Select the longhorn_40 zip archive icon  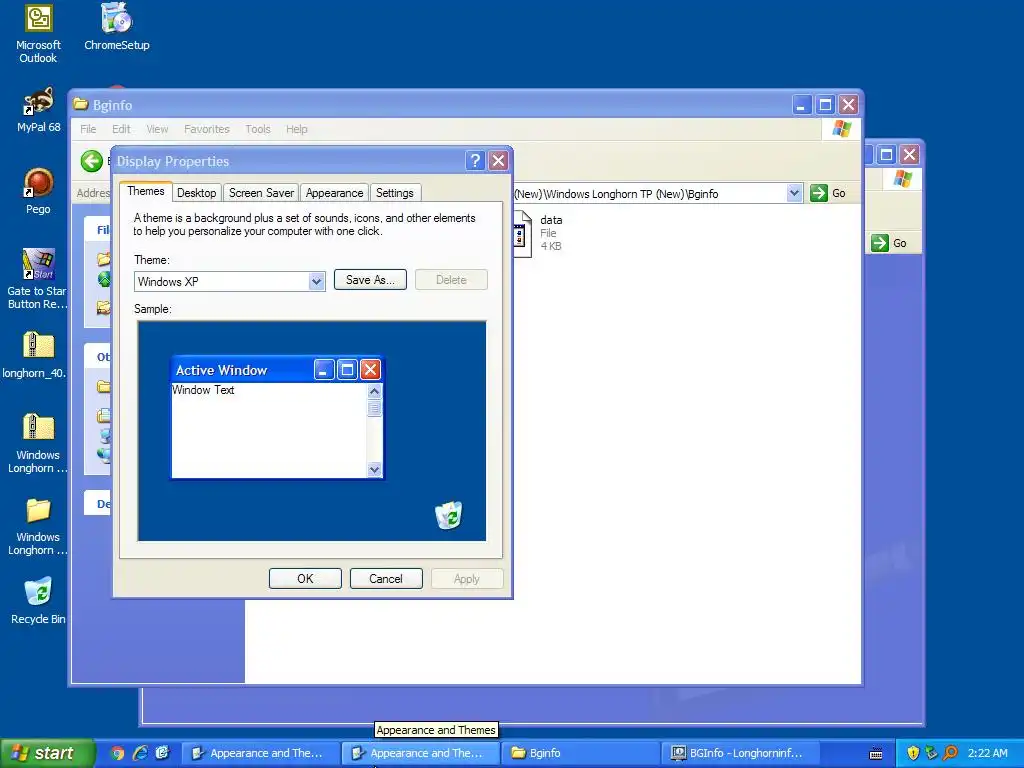click(37, 355)
